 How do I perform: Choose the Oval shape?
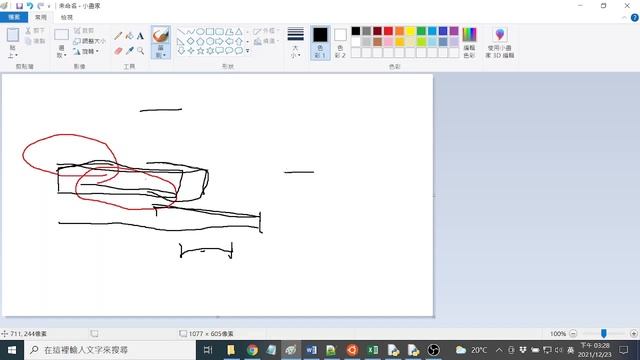point(200,31)
